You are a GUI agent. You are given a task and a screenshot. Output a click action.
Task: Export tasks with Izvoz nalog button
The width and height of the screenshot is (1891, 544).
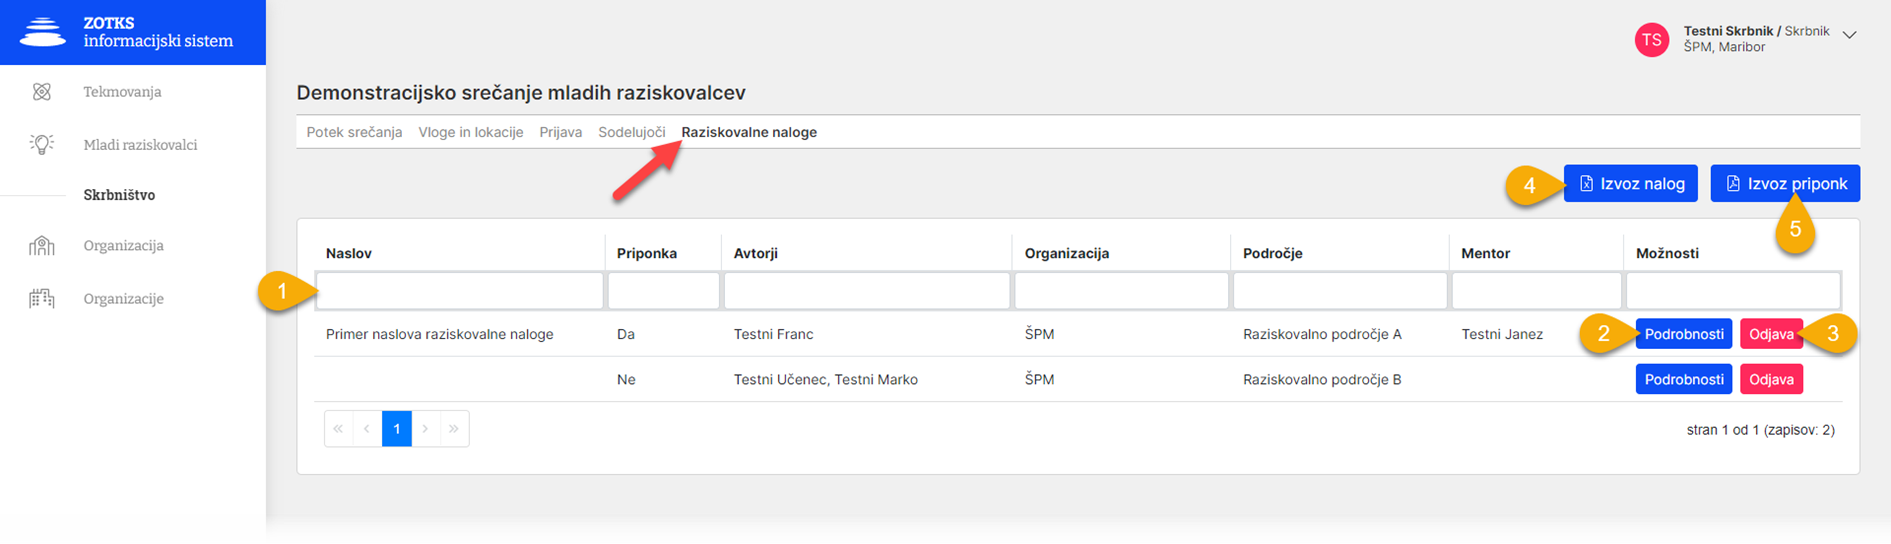(1631, 184)
